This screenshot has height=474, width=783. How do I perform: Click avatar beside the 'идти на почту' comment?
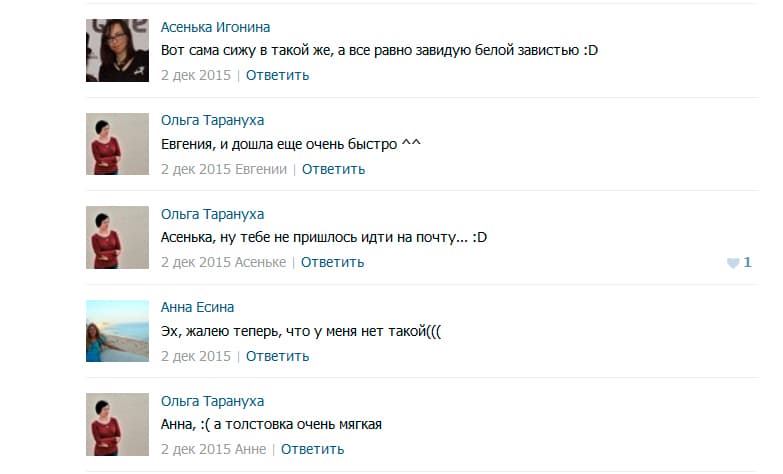pos(117,237)
